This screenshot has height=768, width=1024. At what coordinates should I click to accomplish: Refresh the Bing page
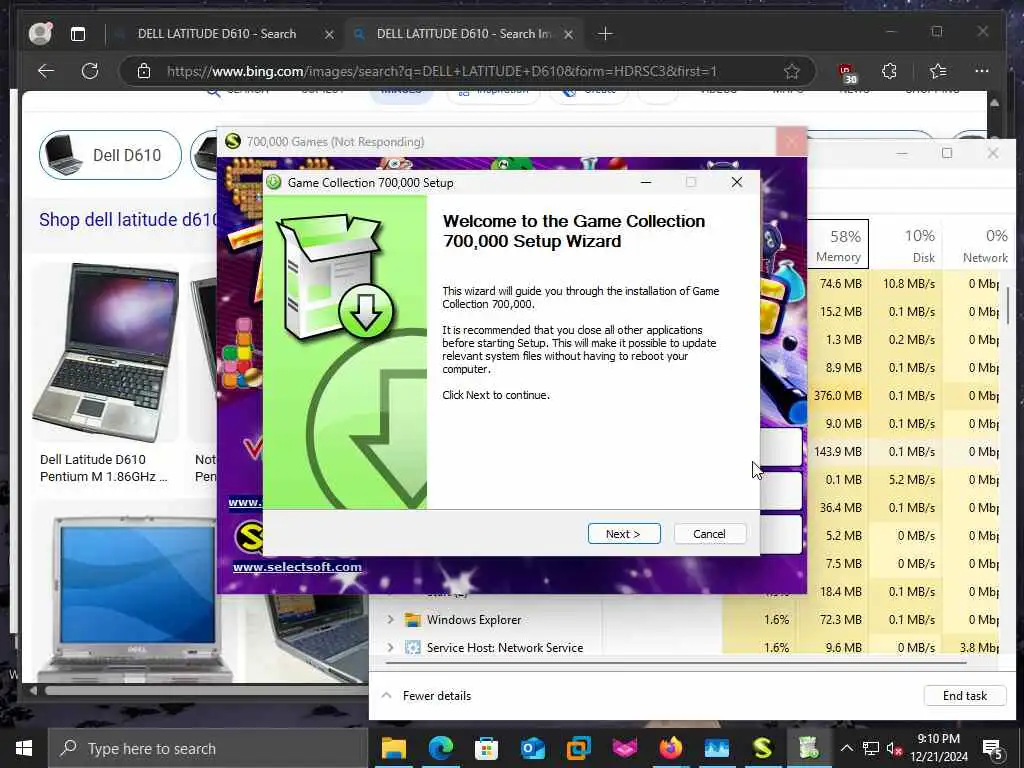pyautogui.click(x=89, y=71)
